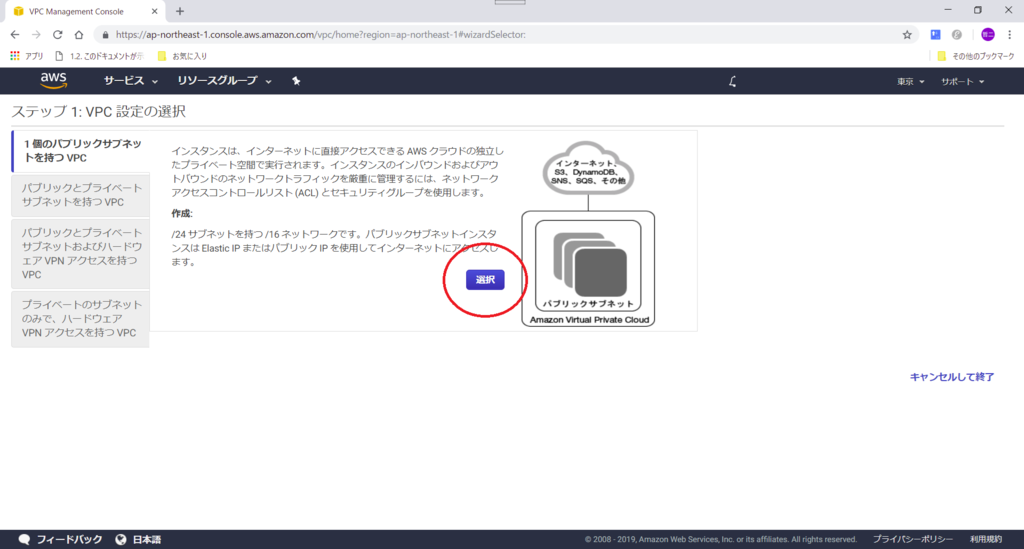Image resolution: width=1024 pixels, height=549 pixels.
Task: Click the site lock padlock icon
Action: pyautogui.click(x=105, y=35)
